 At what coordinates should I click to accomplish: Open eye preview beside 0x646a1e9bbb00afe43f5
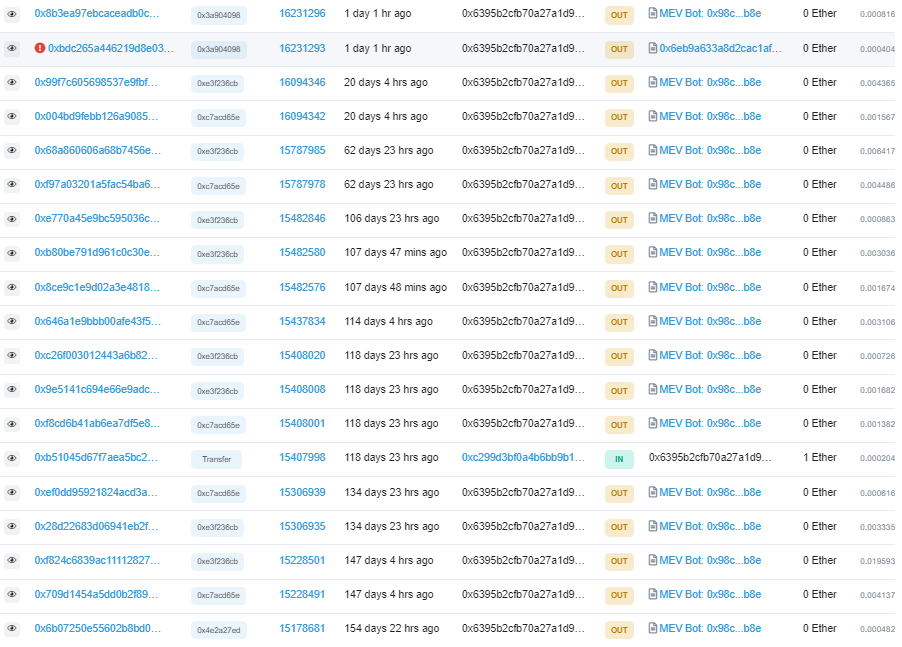pos(12,321)
